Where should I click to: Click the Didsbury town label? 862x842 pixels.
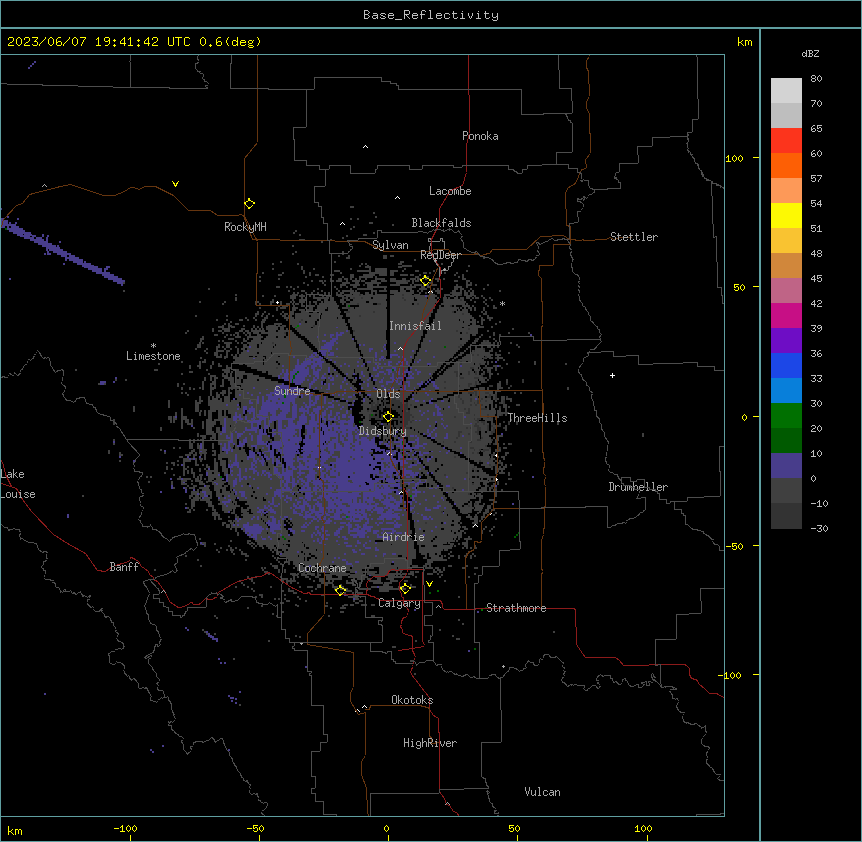[x=383, y=431]
